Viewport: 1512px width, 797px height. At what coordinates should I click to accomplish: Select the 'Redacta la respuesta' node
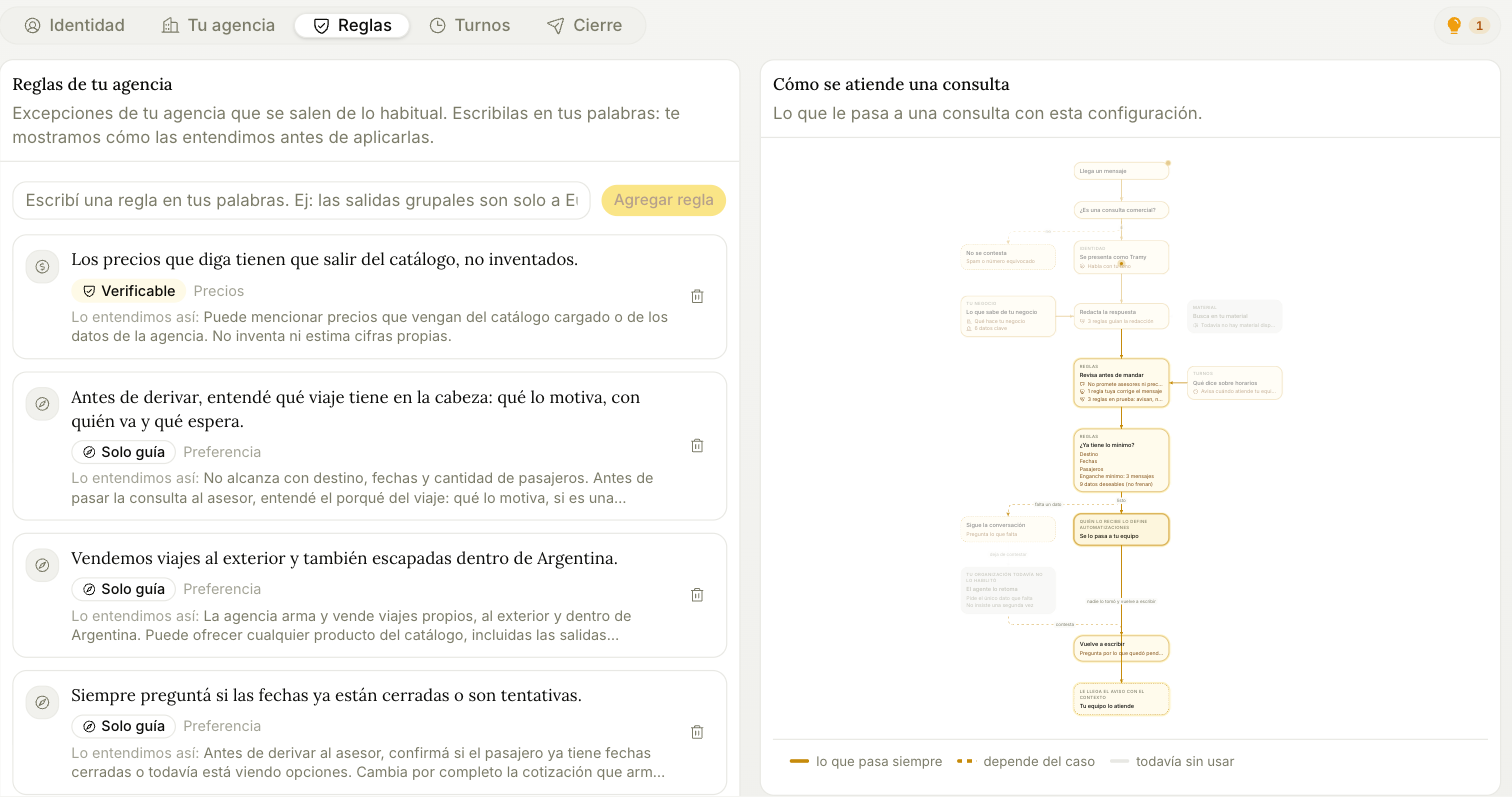coord(1121,316)
